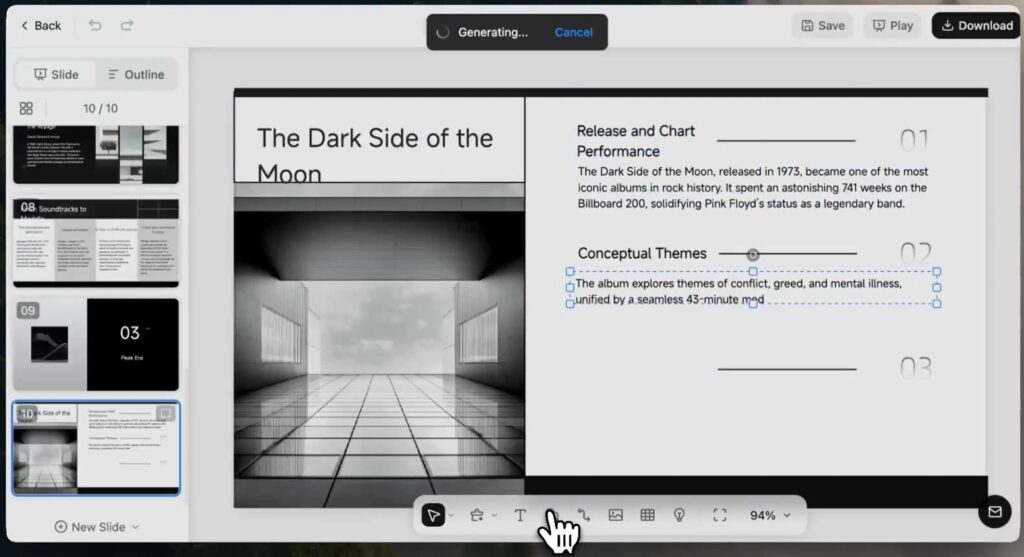This screenshot has height=557, width=1024.
Task: Click the Conceptual Themes heading
Action: pyautogui.click(x=642, y=253)
